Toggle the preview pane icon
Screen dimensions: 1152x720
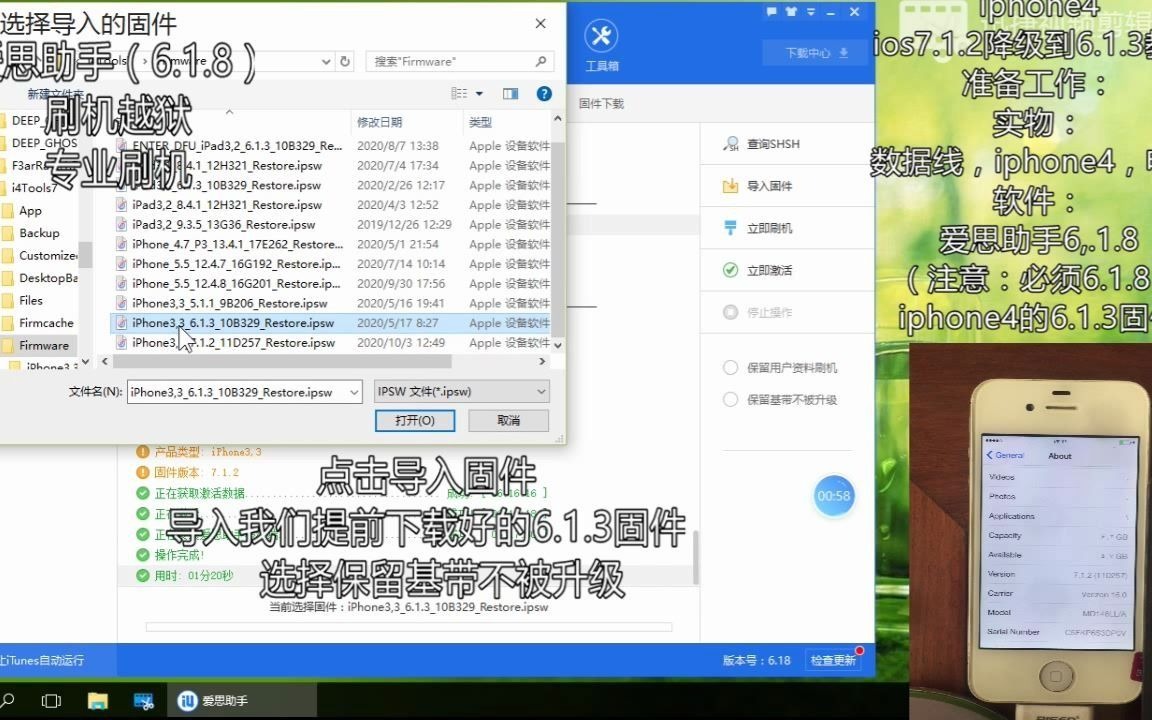511,93
